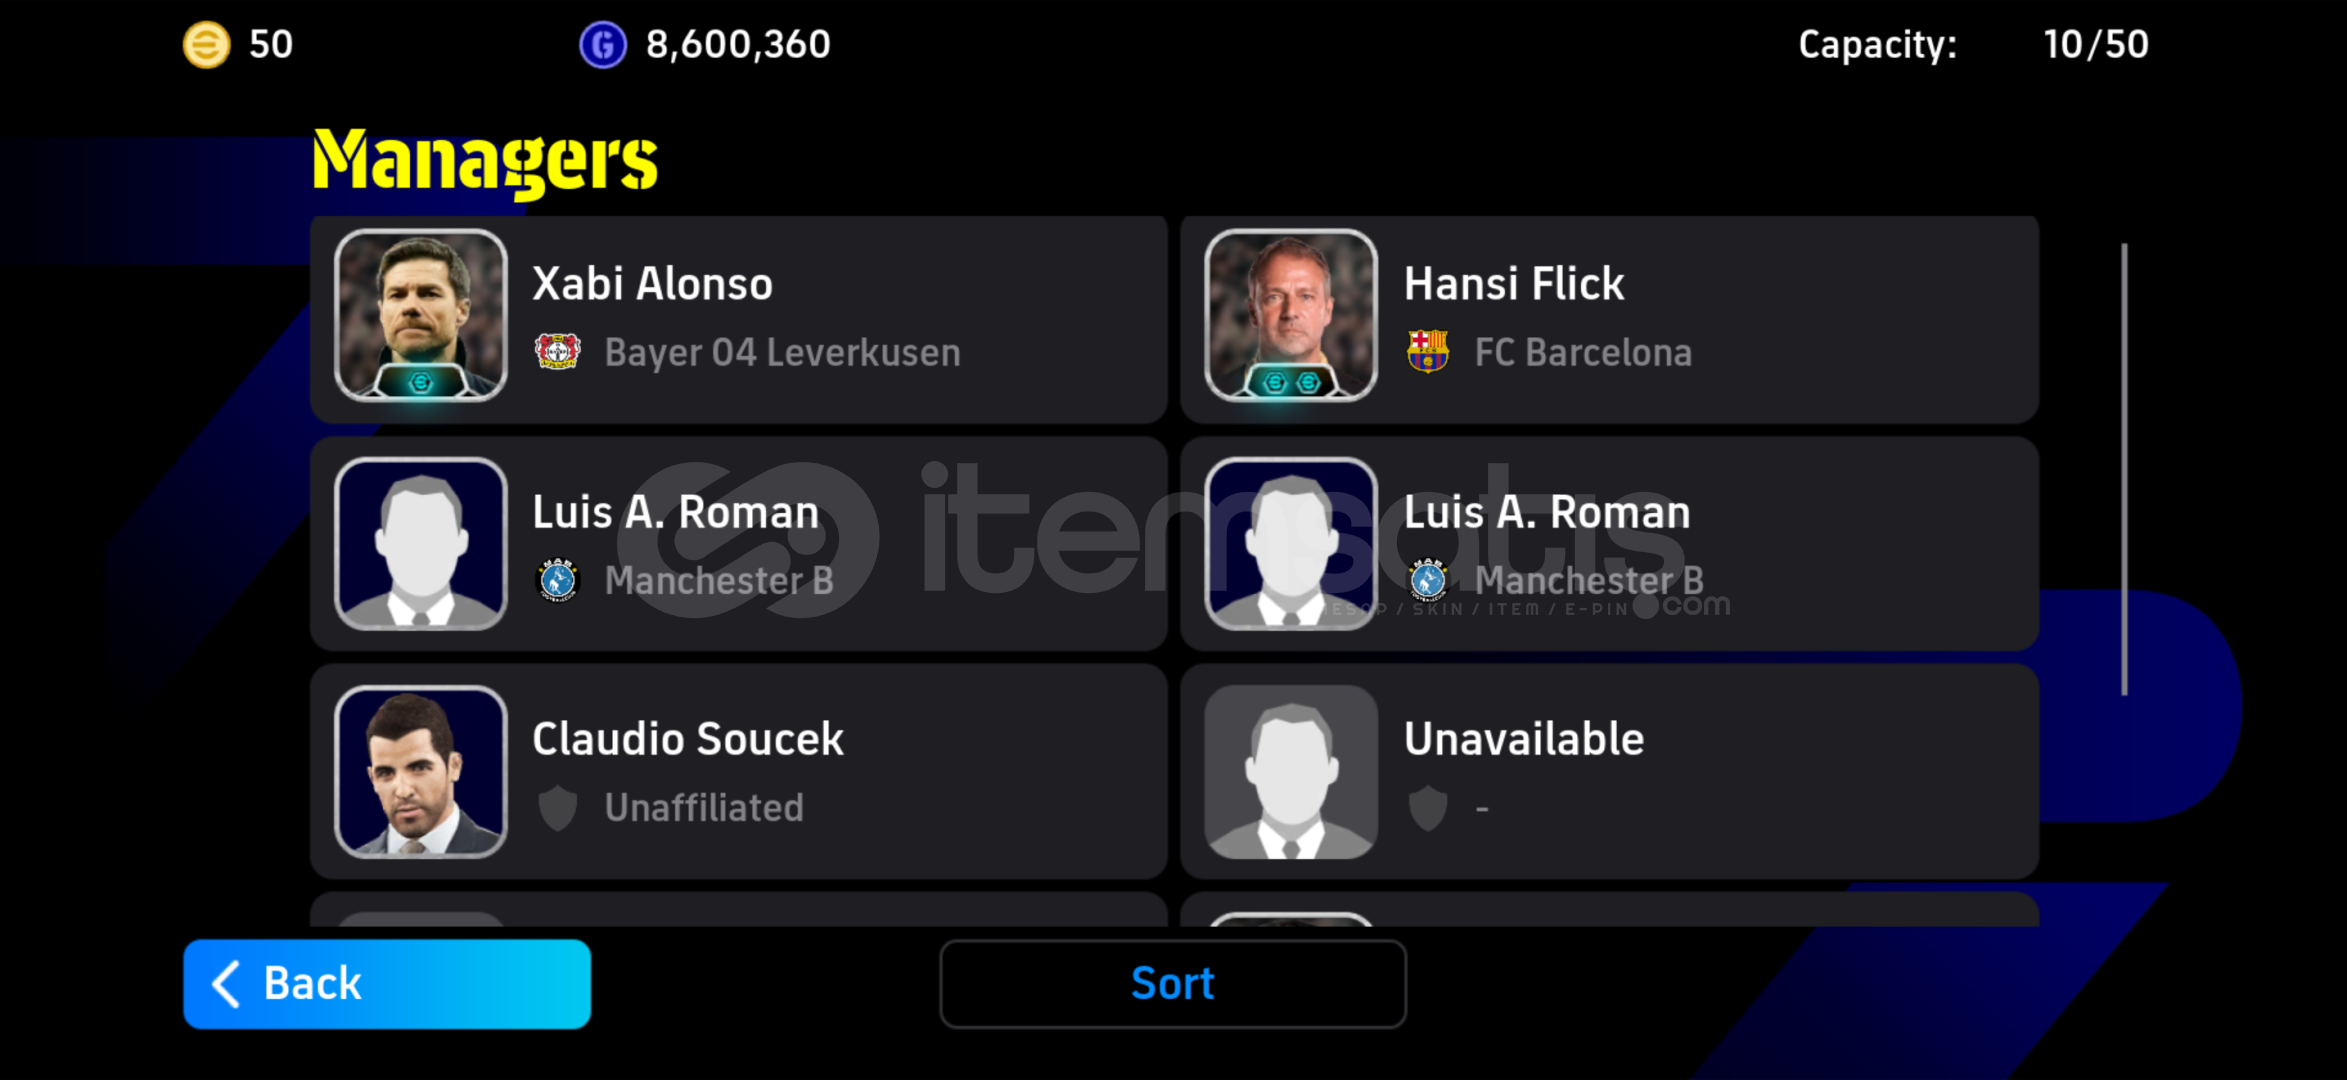Click the Xabi Alonso name label

point(652,284)
